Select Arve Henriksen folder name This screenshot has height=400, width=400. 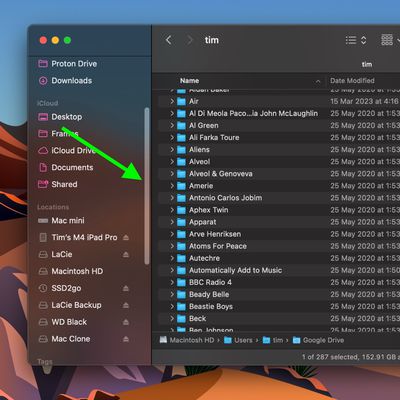(215, 234)
